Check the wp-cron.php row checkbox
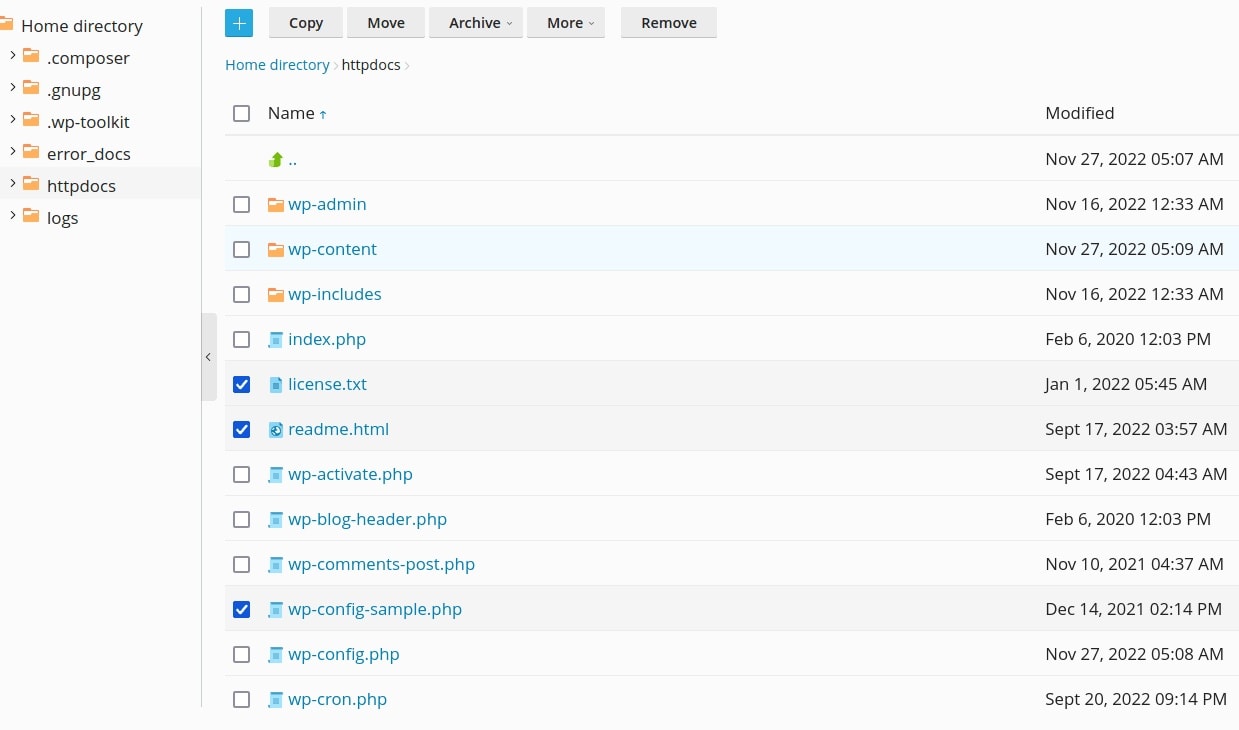The image size is (1239, 730). pyautogui.click(x=241, y=699)
